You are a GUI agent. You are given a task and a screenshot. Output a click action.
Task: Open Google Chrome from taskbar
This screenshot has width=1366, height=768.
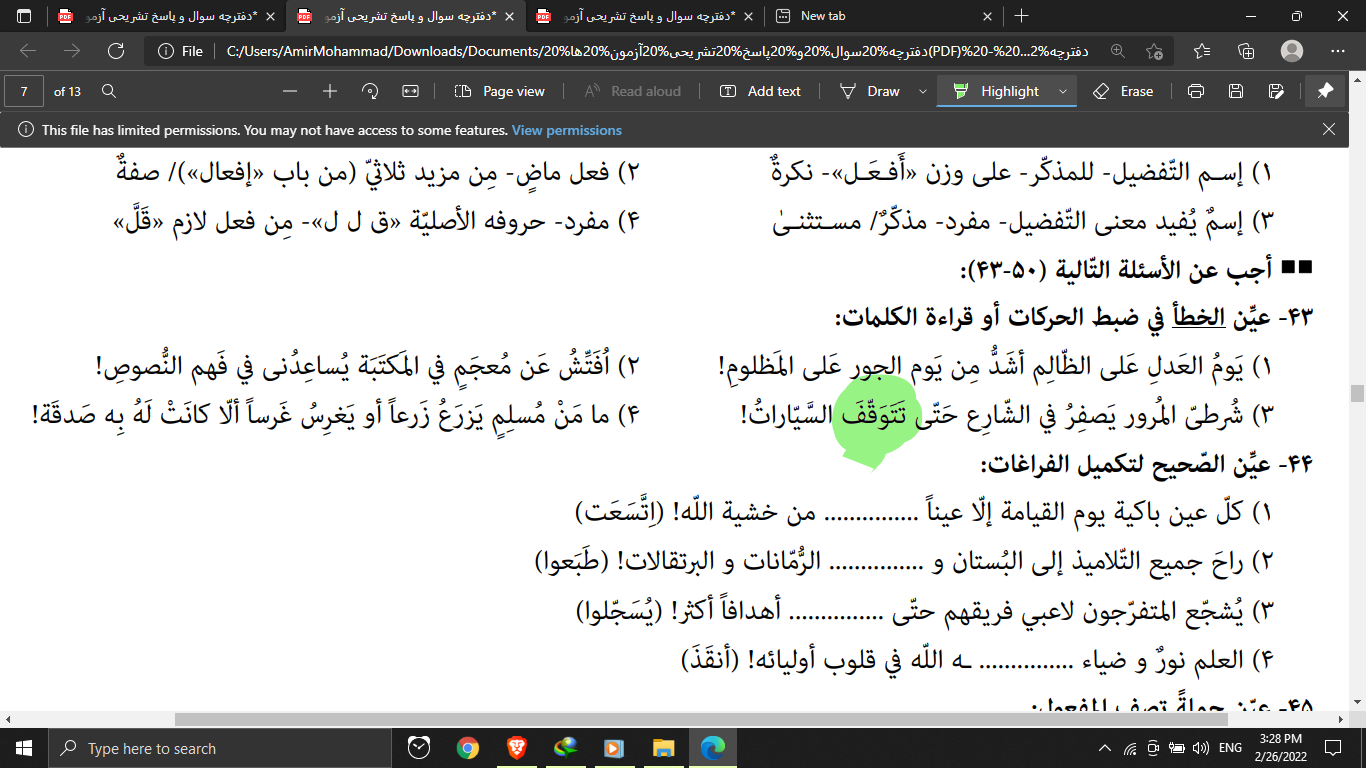467,748
